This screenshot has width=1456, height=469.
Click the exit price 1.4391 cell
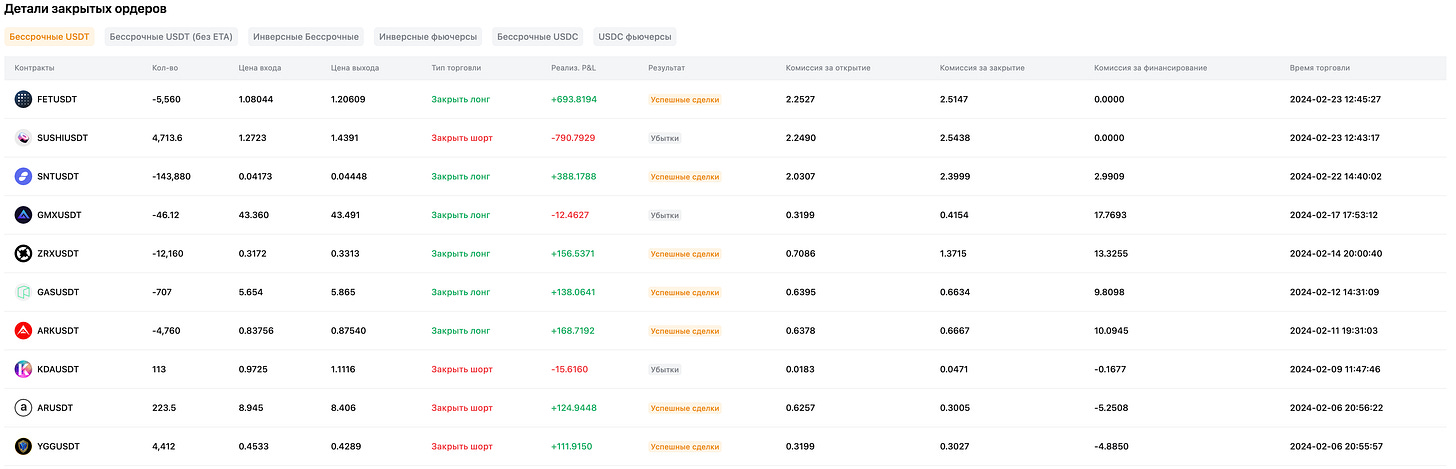(346, 138)
